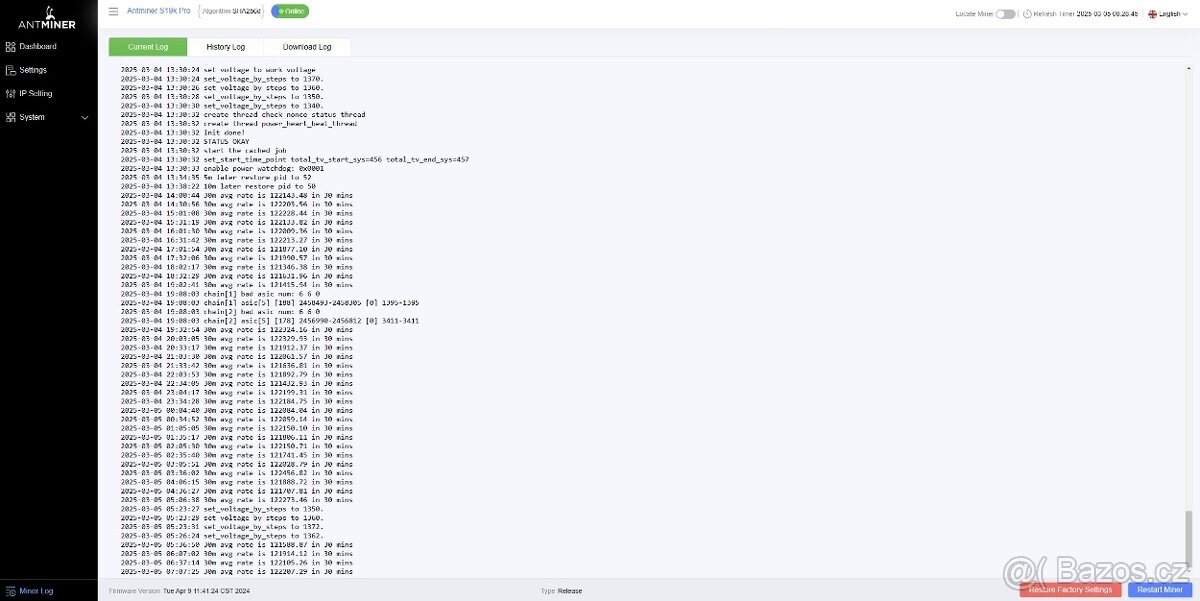The height and width of the screenshot is (601, 1200).
Task: Click 'start the cached job' log line
Action: (x=203, y=150)
